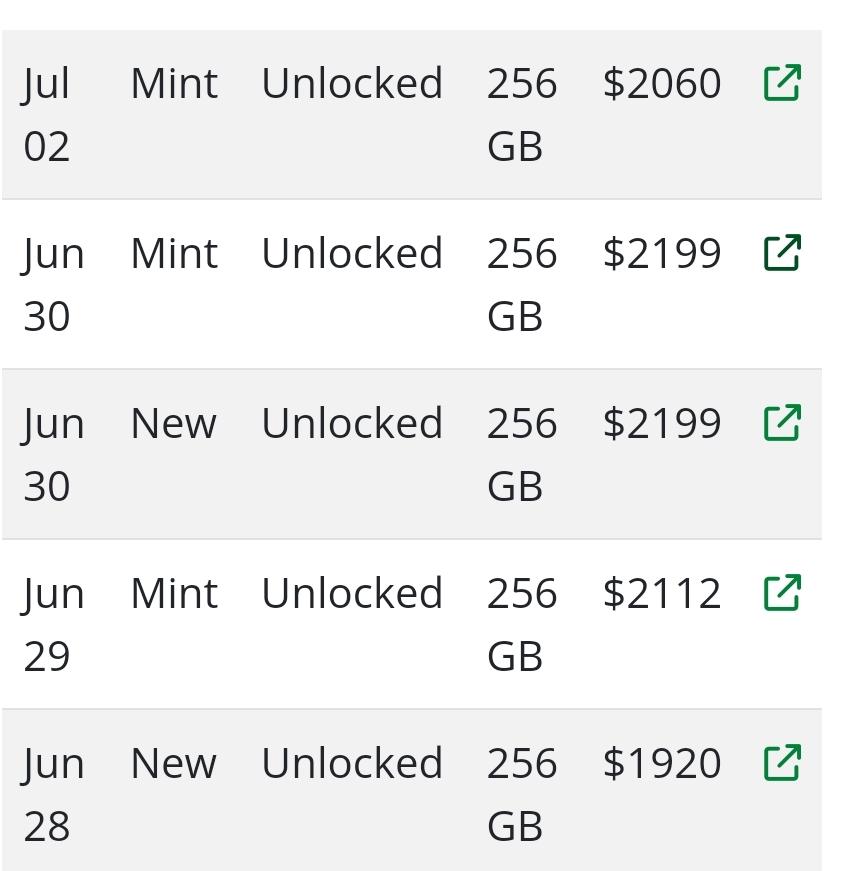Click $2199 price in the Mint row

(661, 254)
